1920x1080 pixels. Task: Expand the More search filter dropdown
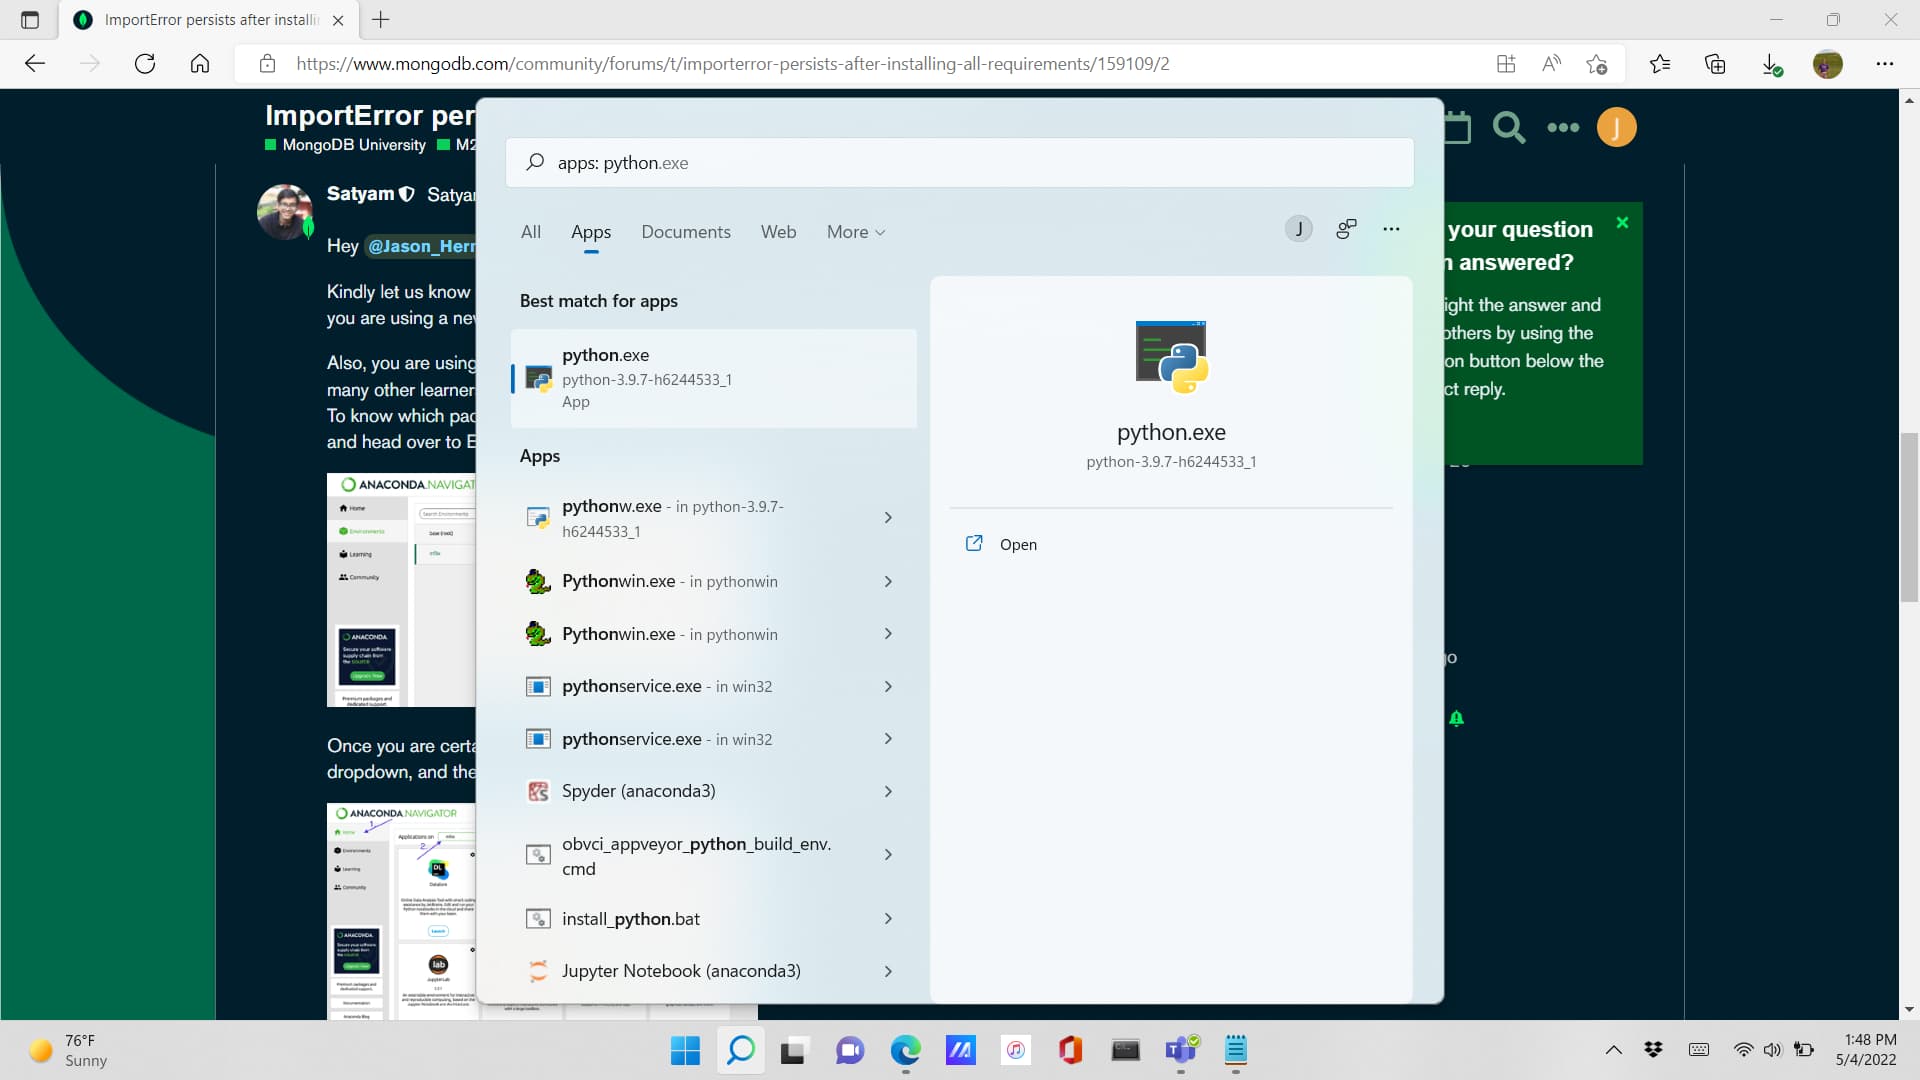click(855, 231)
